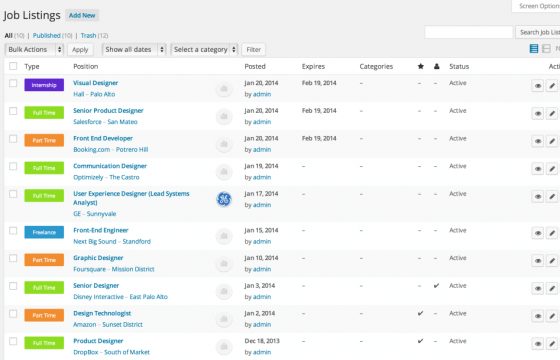Edit Graphic Designer with the pencil icon

[x=552, y=261]
